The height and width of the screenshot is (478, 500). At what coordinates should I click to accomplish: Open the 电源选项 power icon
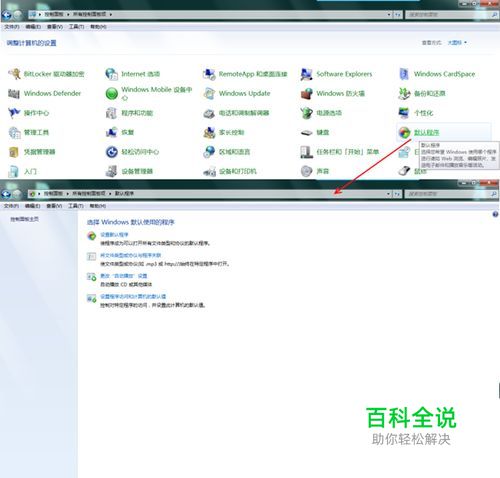pyautogui.click(x=306, y=113)
